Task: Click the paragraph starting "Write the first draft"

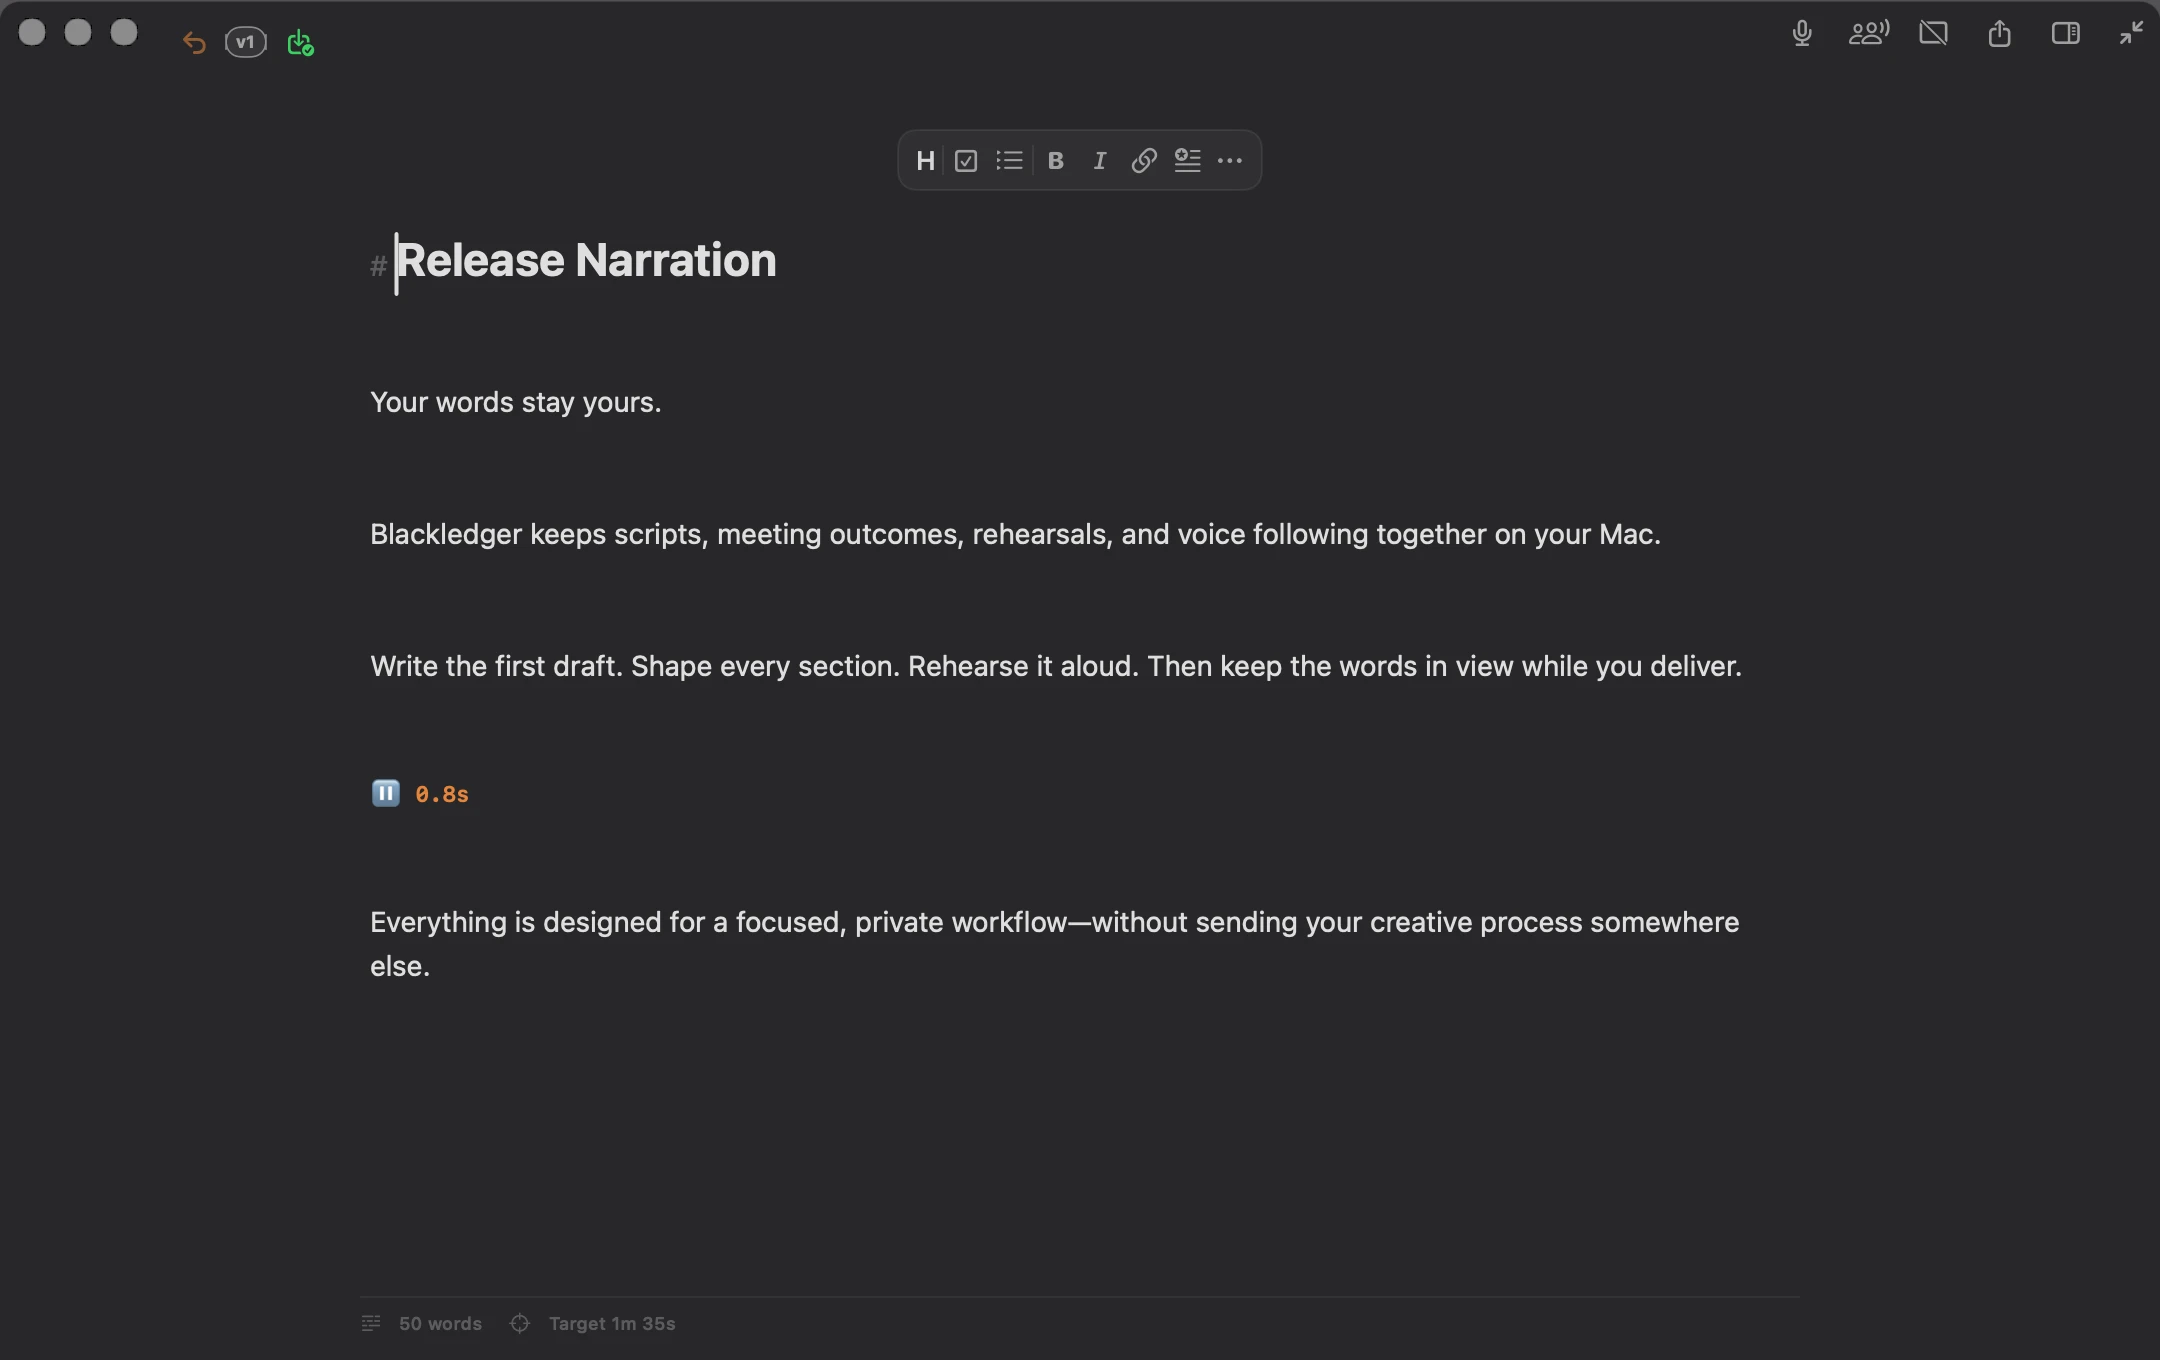Action: 1056,666
